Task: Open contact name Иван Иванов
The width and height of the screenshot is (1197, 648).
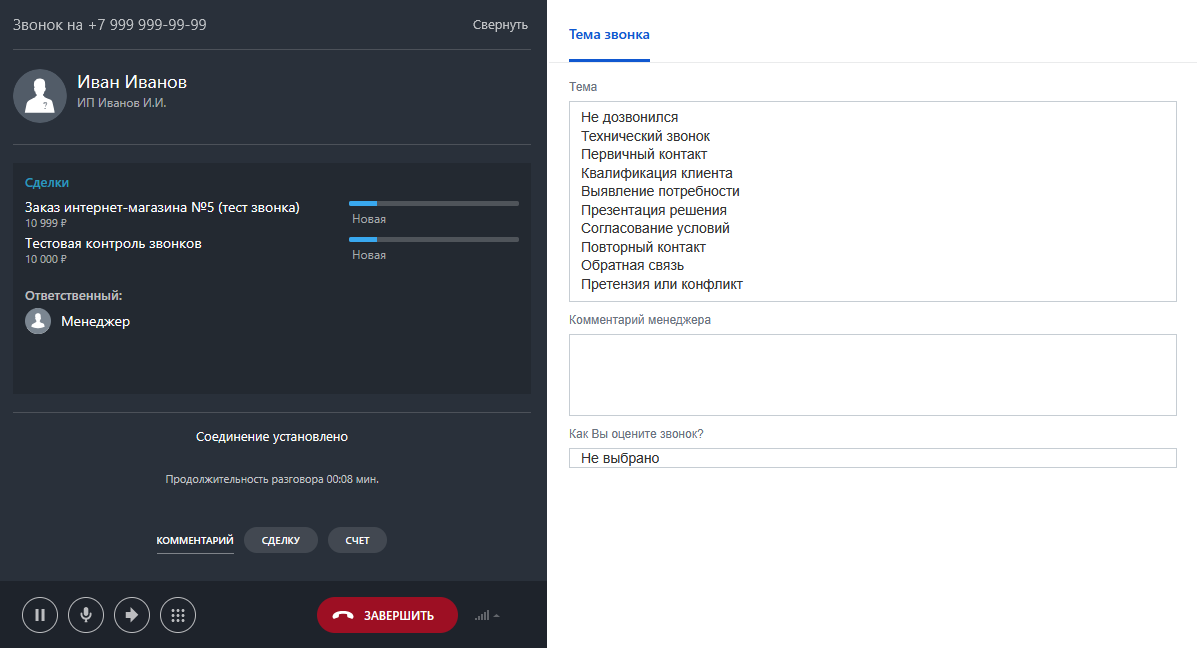Action: click(x=132, y=82)
